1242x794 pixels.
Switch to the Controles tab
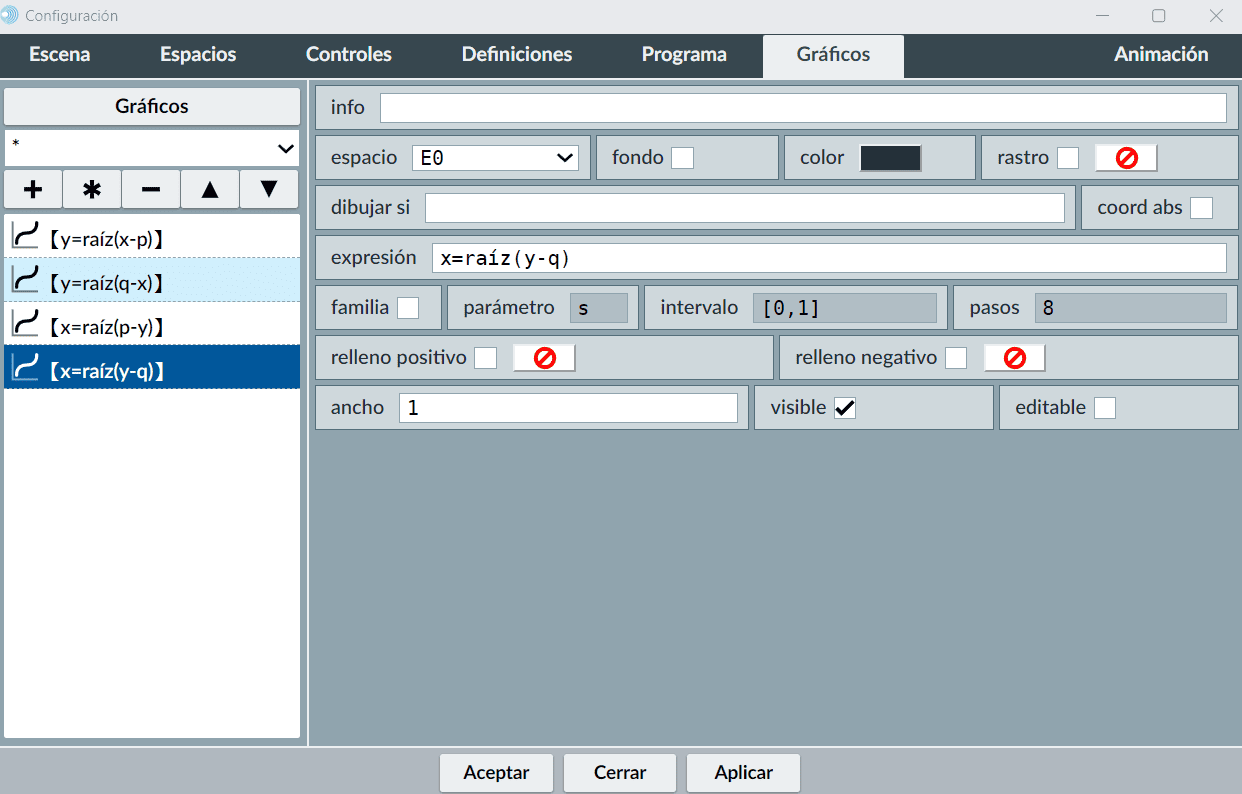(348, 55)
